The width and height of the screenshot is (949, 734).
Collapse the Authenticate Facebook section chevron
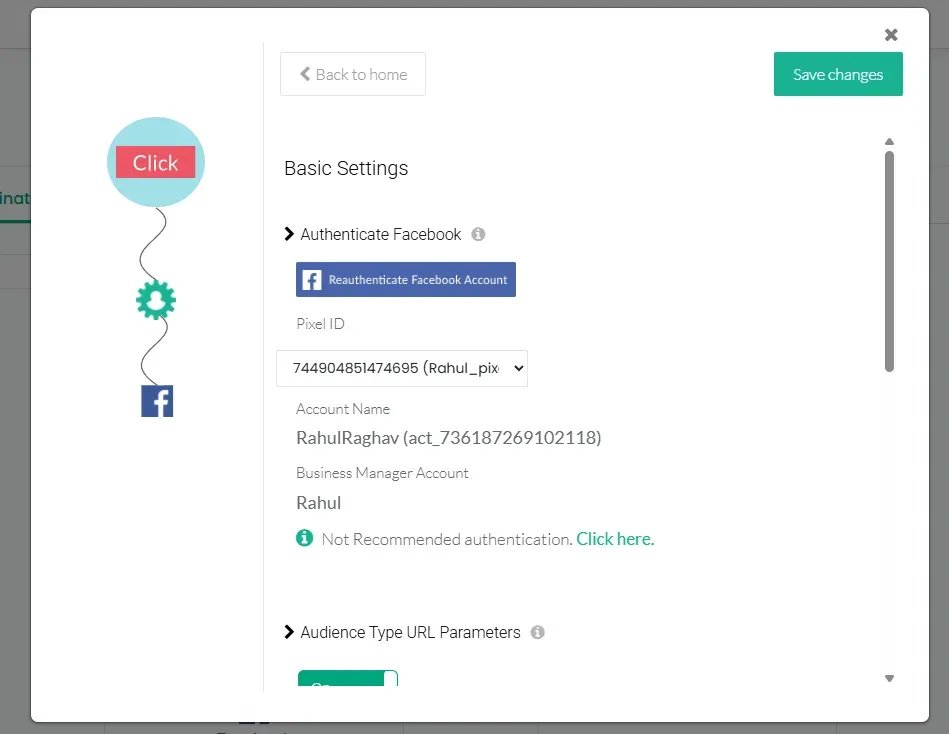(289, 234)
